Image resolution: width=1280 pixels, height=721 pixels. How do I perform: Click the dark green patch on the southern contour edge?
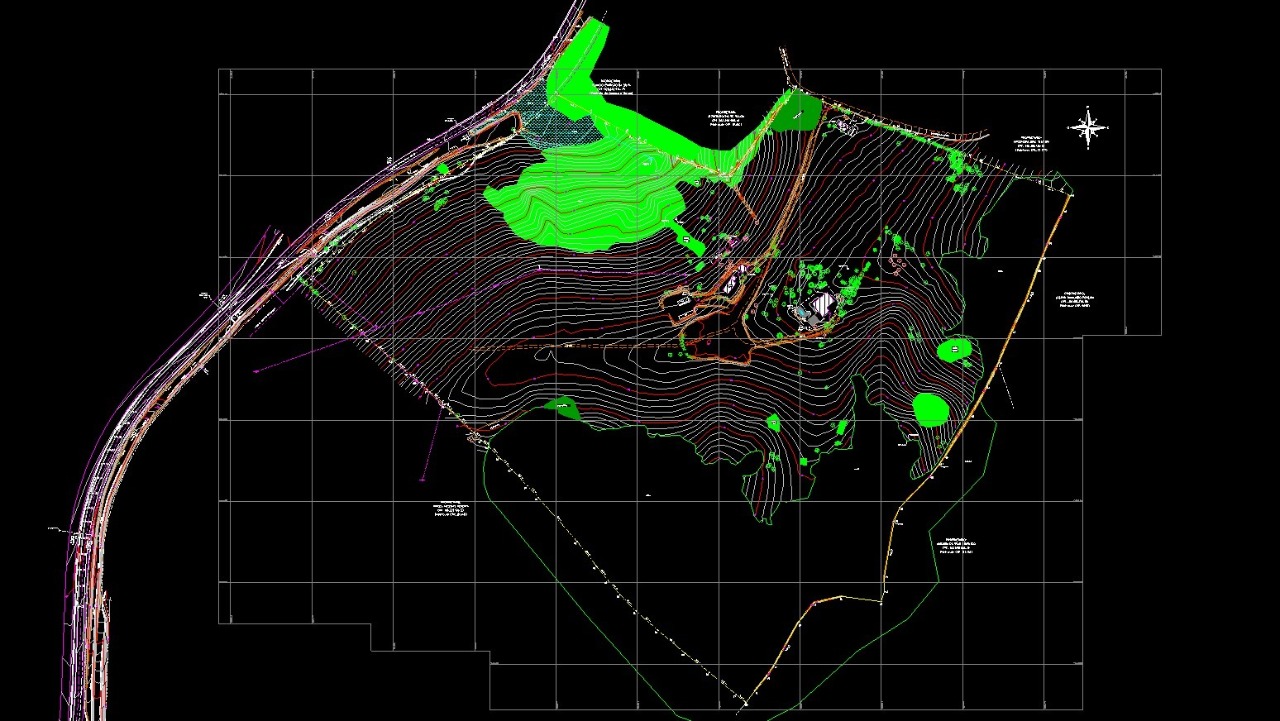tap(562, 407)
